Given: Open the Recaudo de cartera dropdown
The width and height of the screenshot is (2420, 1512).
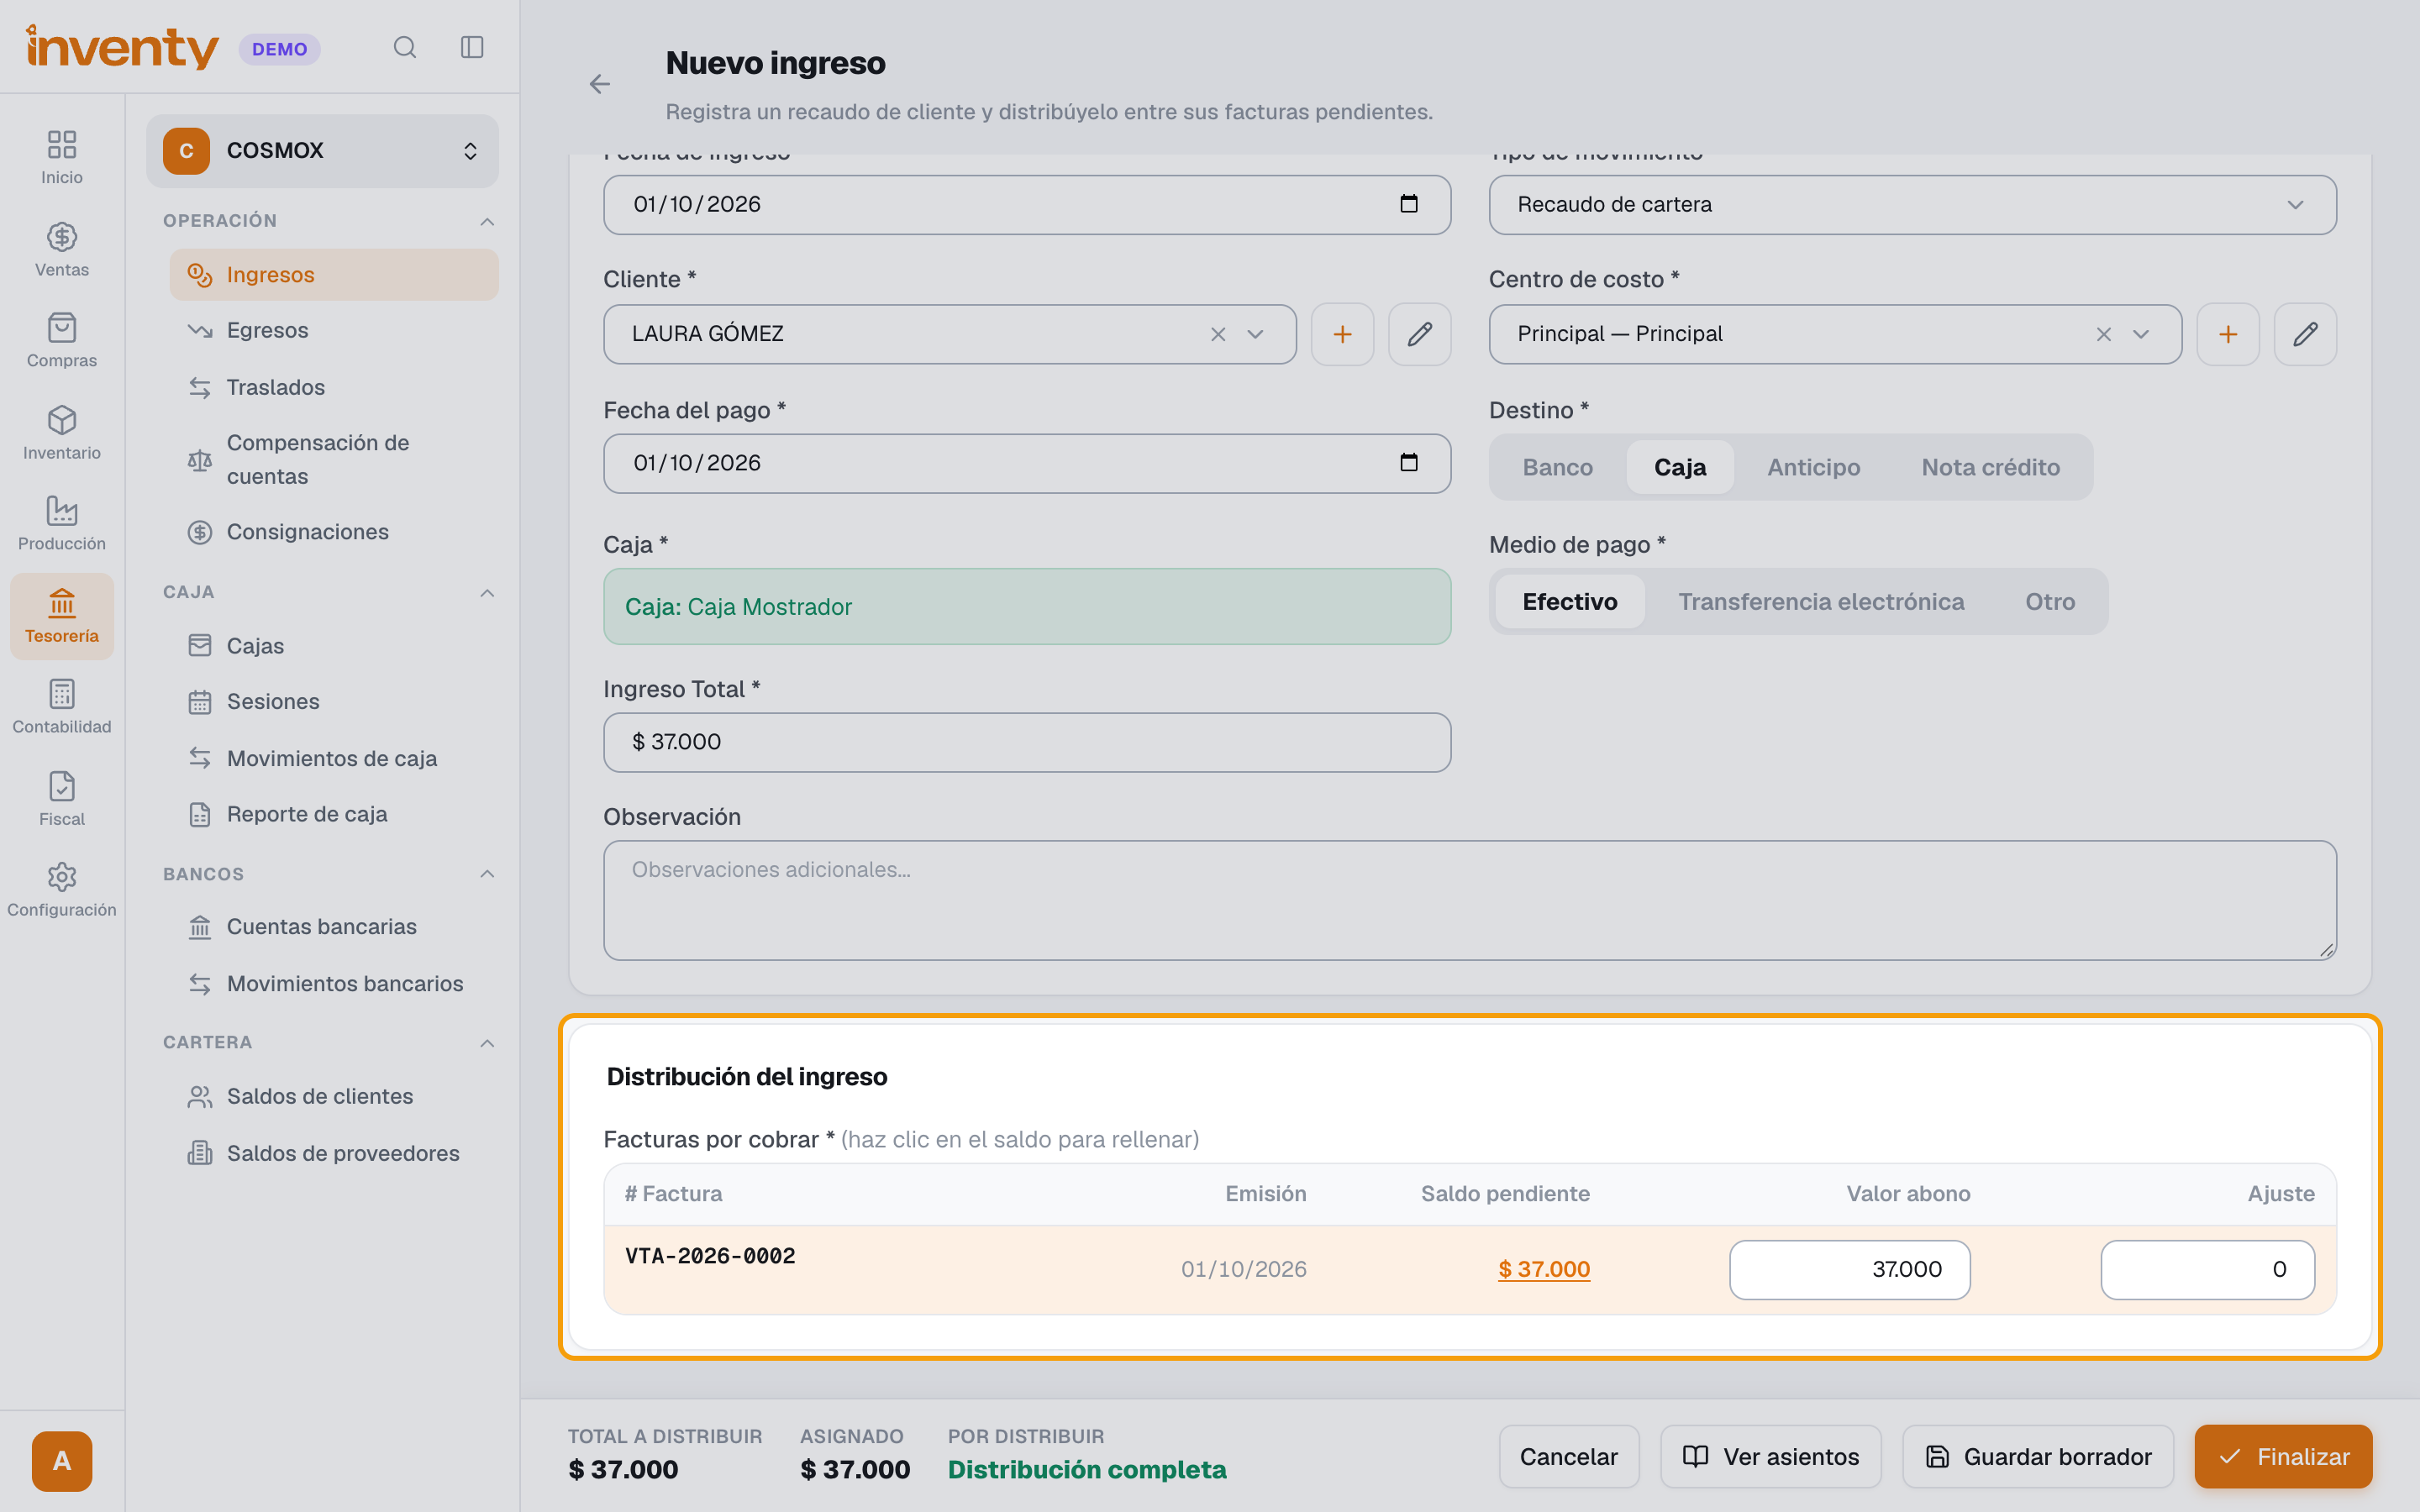Looking at the screenshot, I should click(x=1912, y=205).
